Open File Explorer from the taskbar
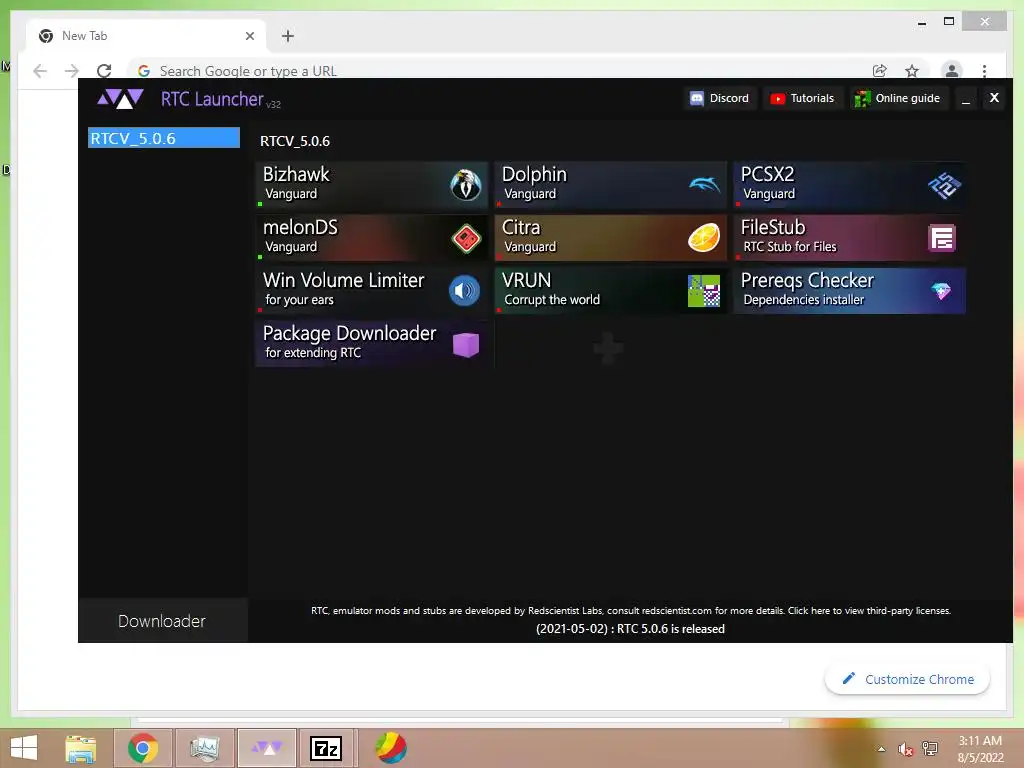The height and width of the screenshot is (768, 1024). tap(80, 748)
